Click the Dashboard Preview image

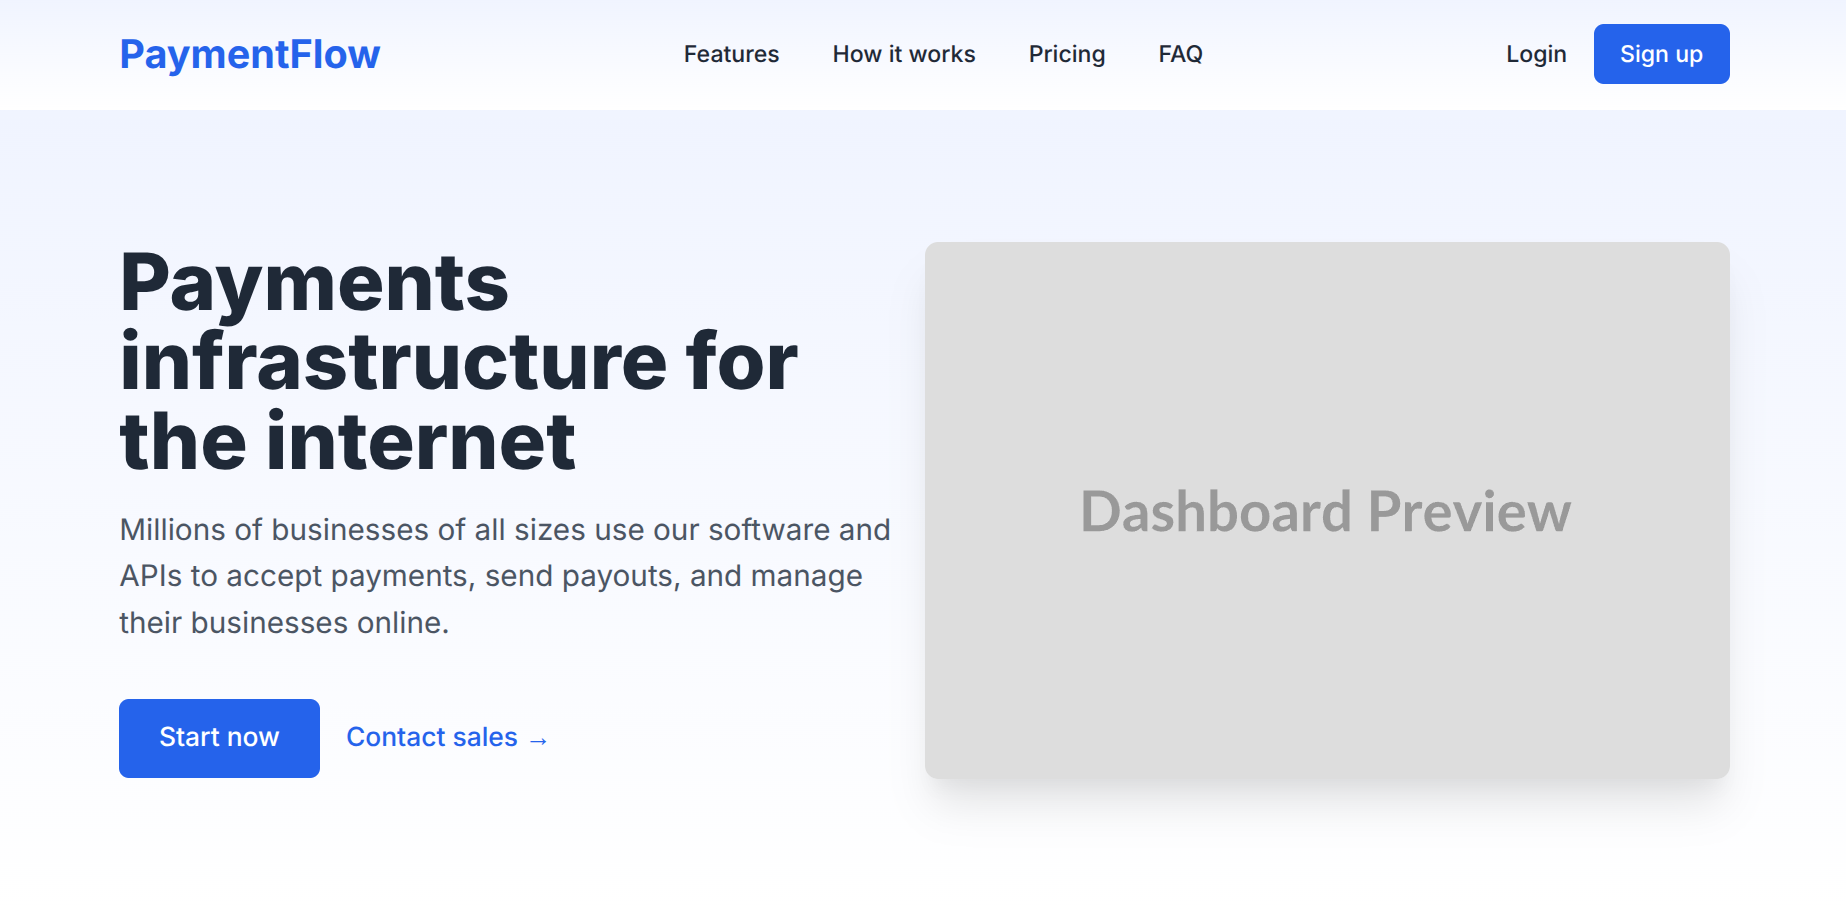[1327, 510]
